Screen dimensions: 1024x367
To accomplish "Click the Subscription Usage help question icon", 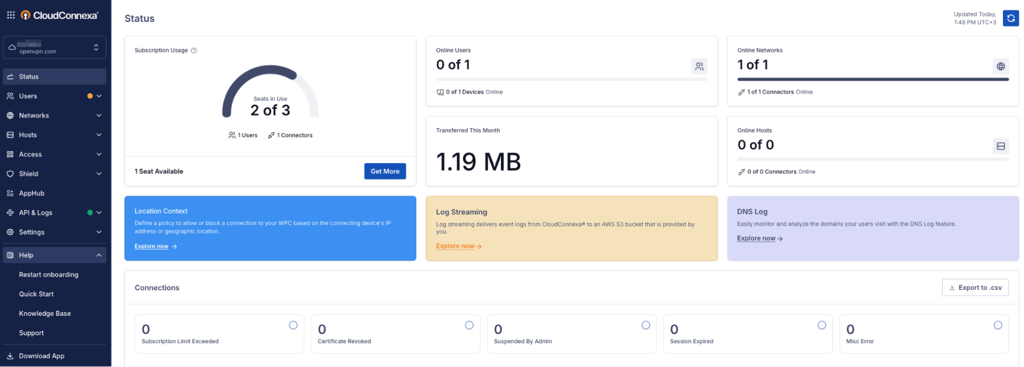I will pyautogui.click(x=194, y=50).
